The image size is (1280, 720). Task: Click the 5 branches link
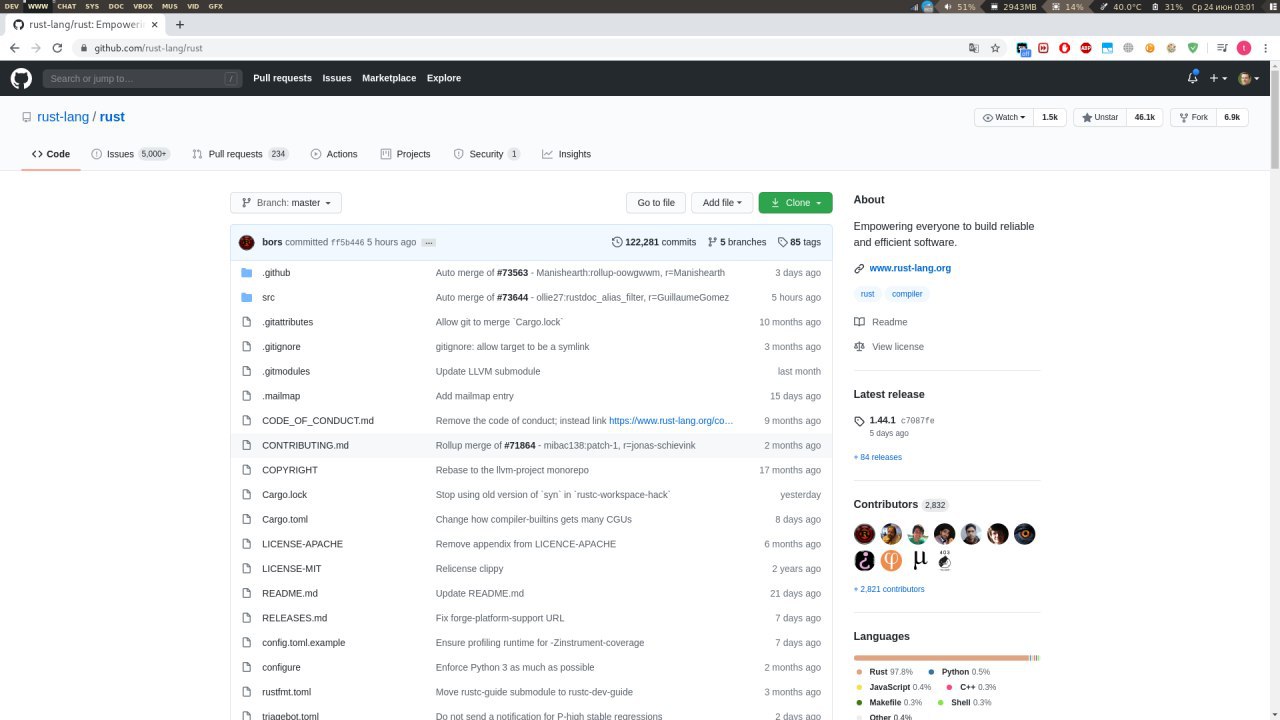coord(737,242)
